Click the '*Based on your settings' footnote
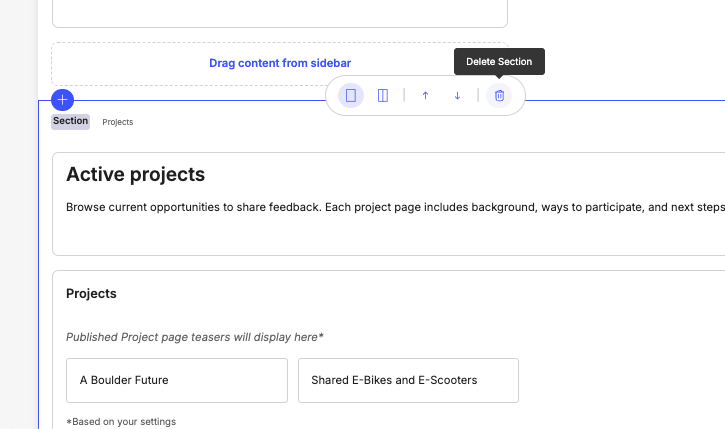 (121, 422)
